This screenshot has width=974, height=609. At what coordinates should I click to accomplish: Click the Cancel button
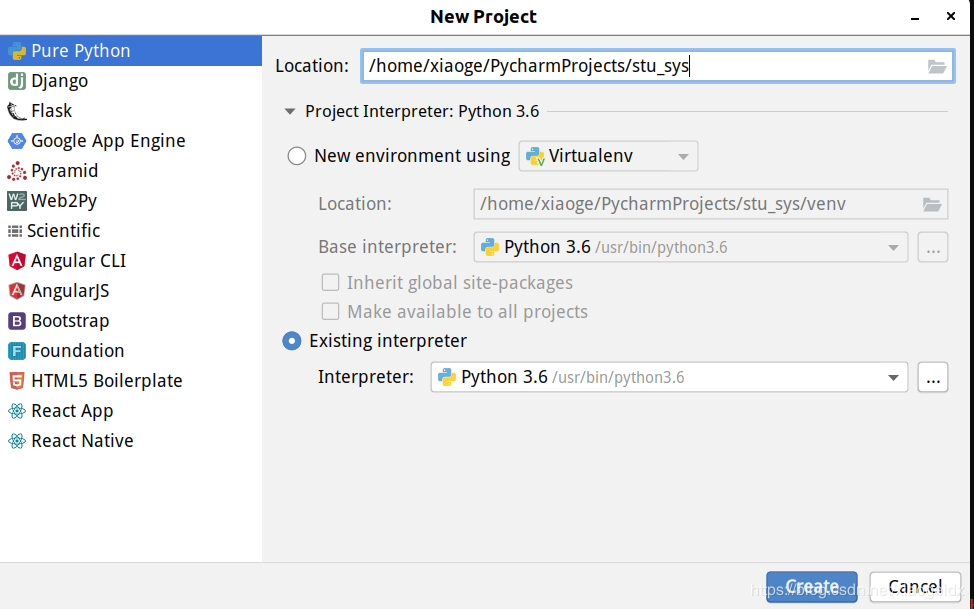point(915,587)
